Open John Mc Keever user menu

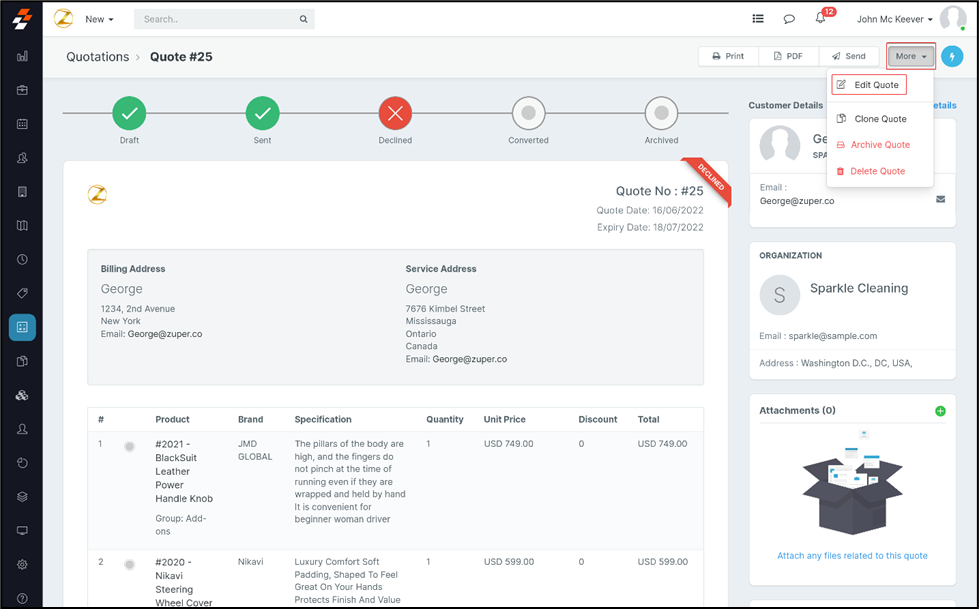894,19
